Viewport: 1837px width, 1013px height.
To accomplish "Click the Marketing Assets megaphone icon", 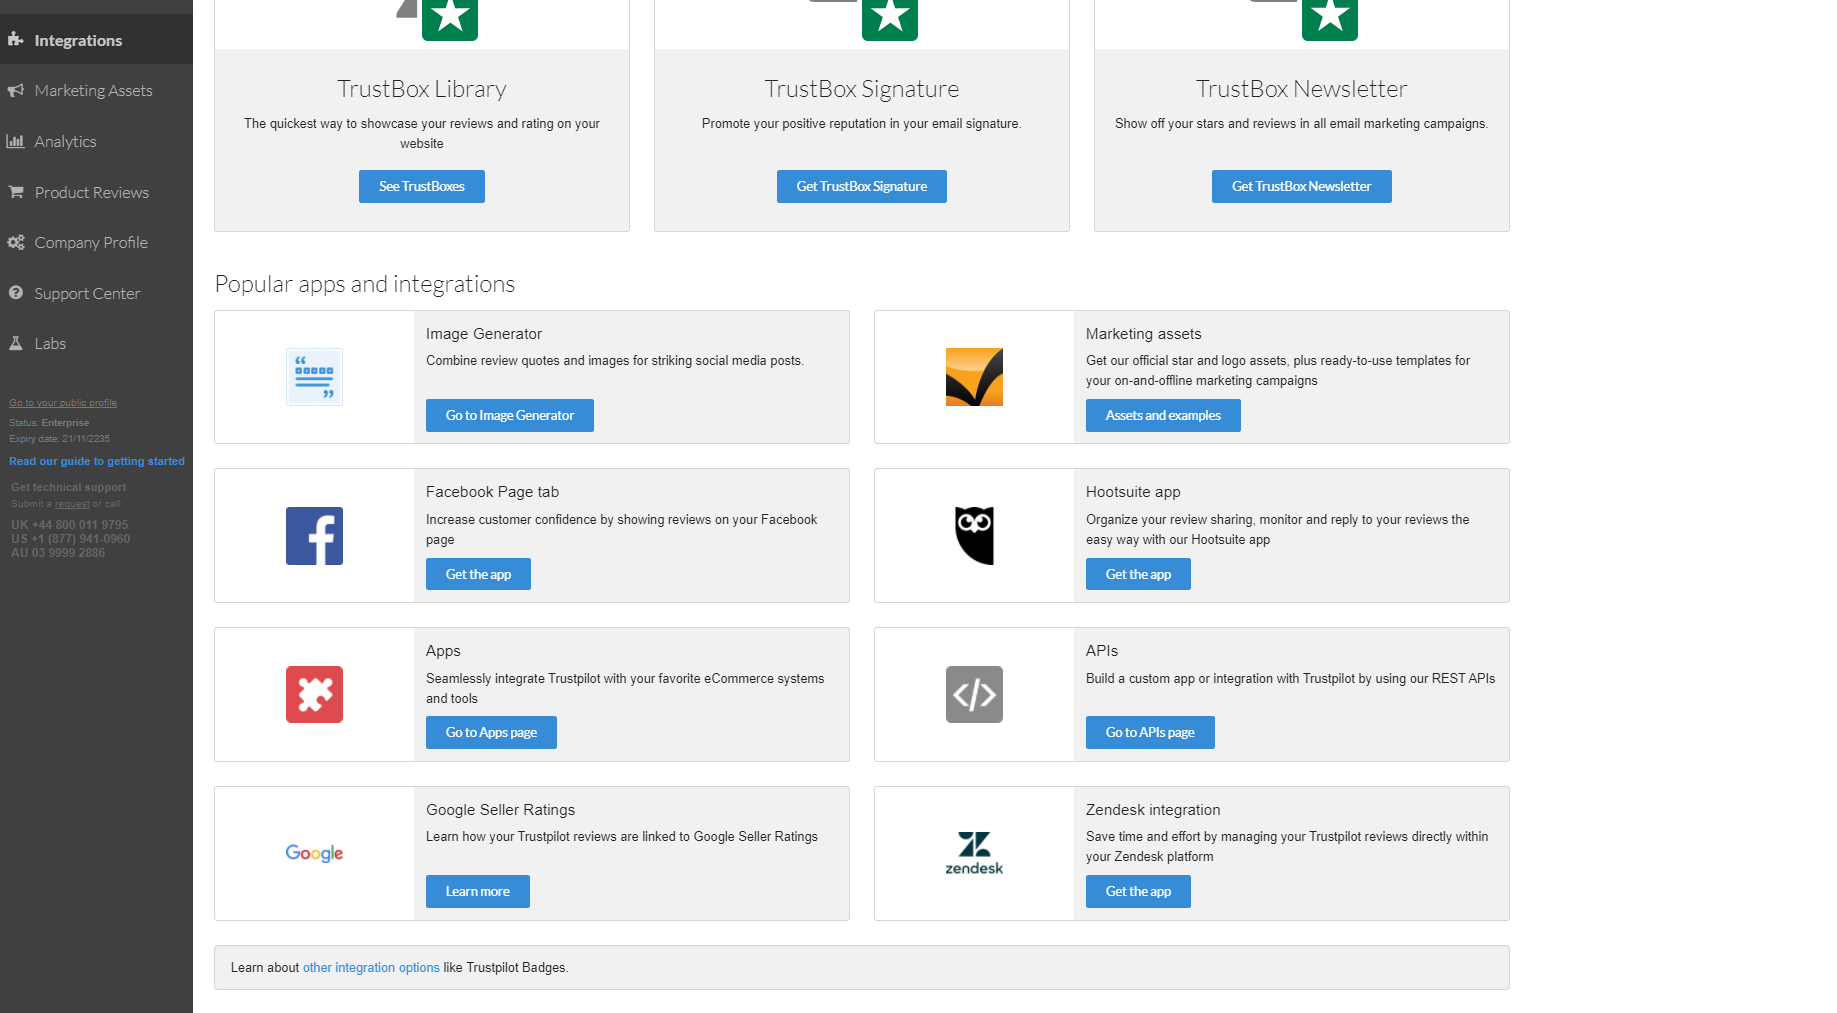I will point(16,90).
